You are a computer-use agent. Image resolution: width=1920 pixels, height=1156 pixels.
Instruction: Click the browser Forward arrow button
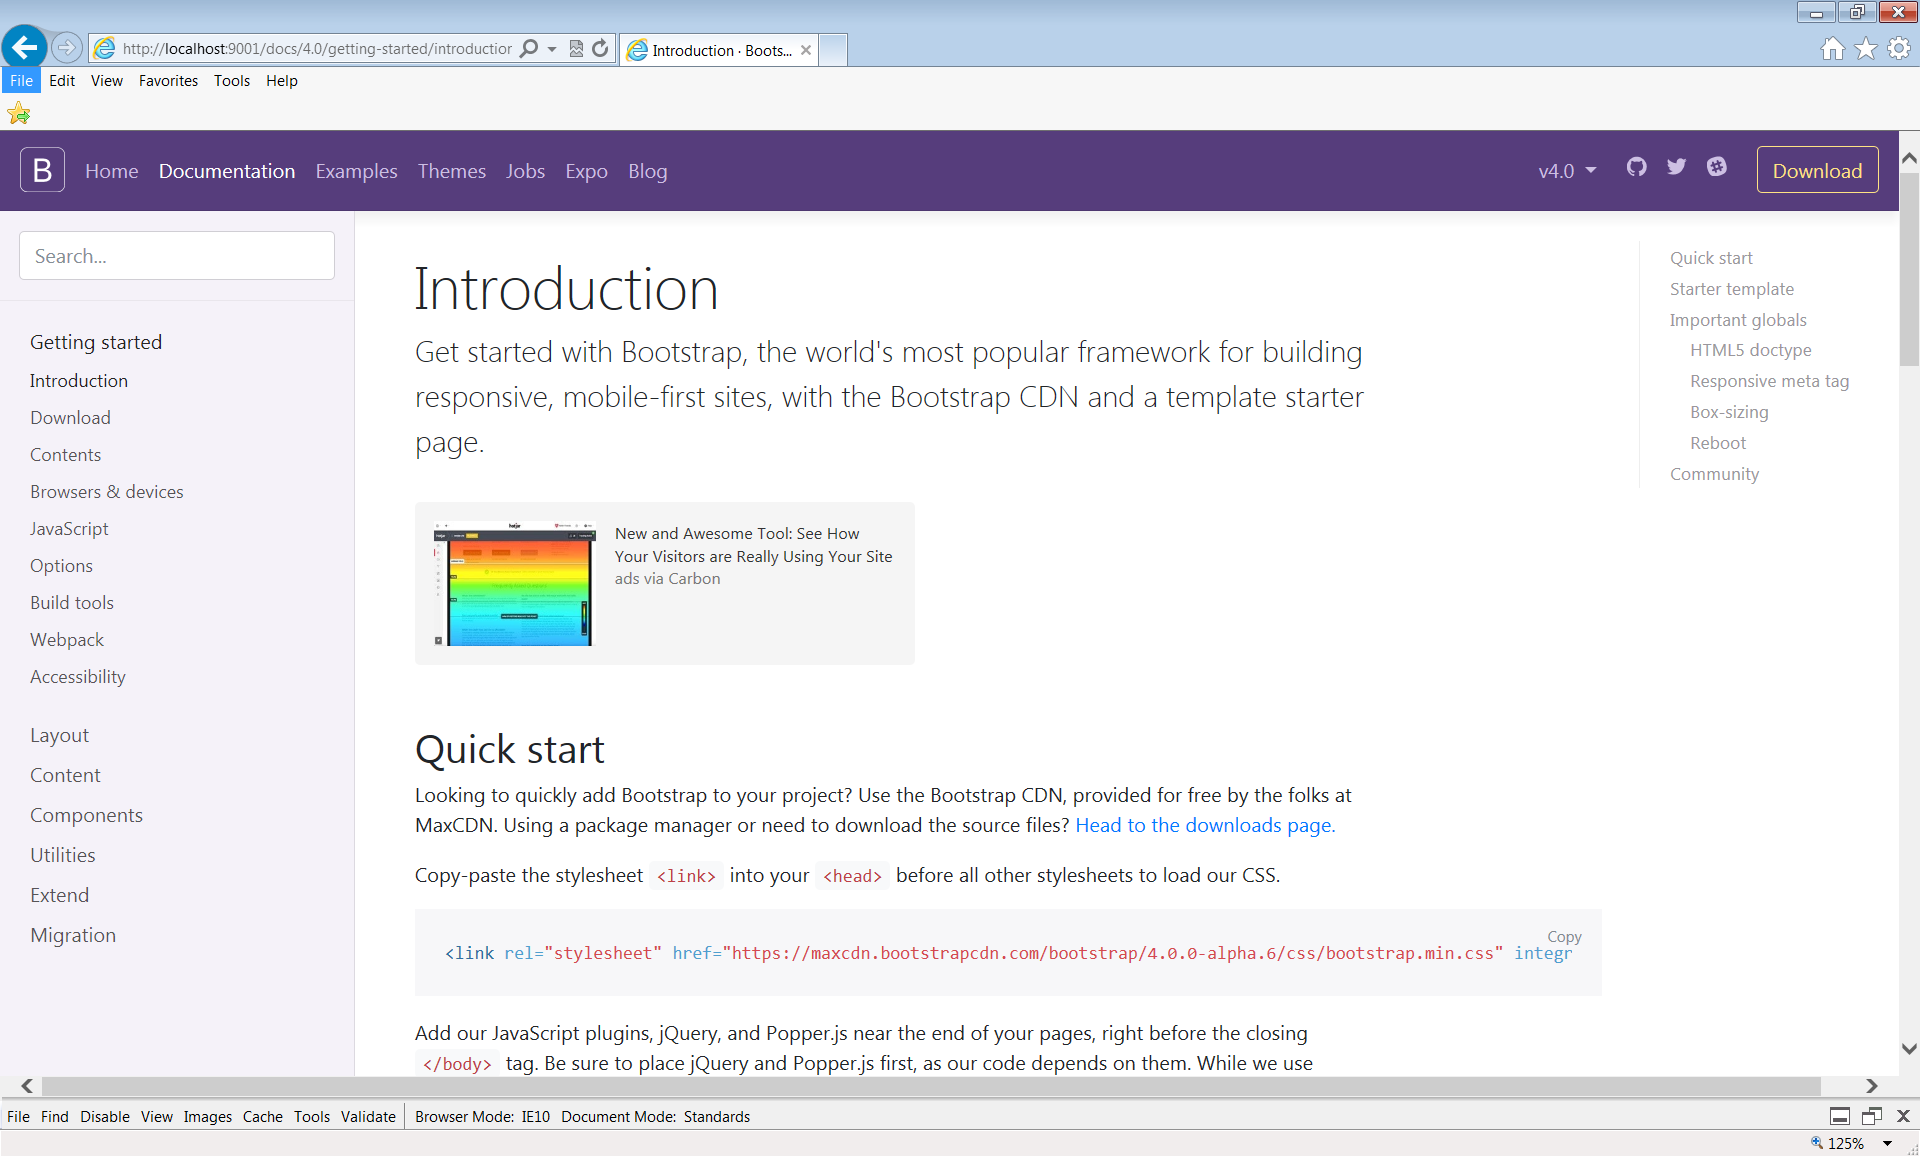click(x=66, y=47)
